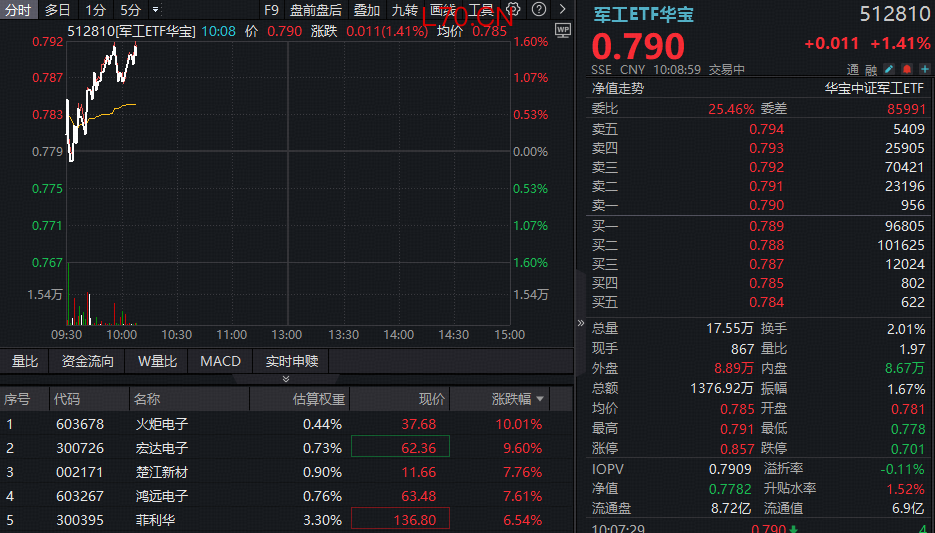Viewport: 935px width, 533px height.
Task: Toggle 九转 indicator
Action: coord(404,10)
